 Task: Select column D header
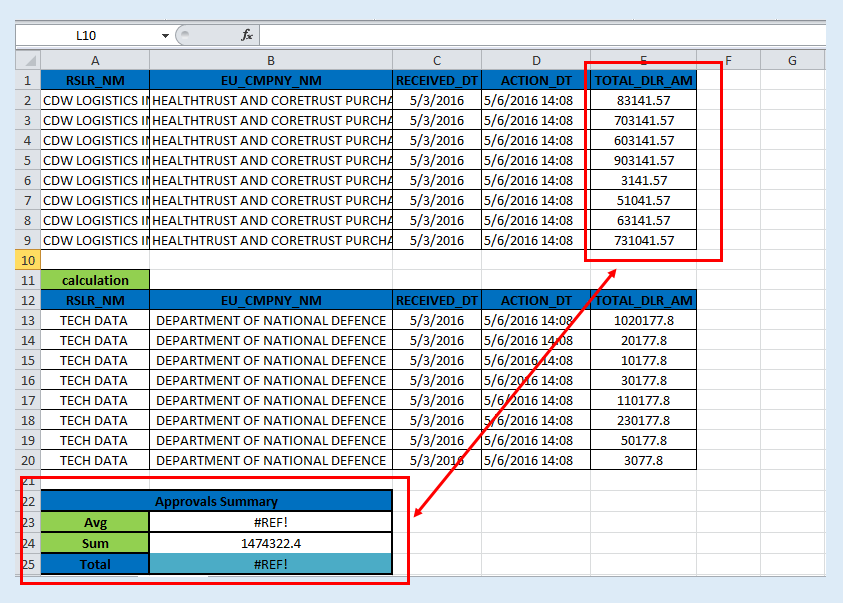pos(536,61)
